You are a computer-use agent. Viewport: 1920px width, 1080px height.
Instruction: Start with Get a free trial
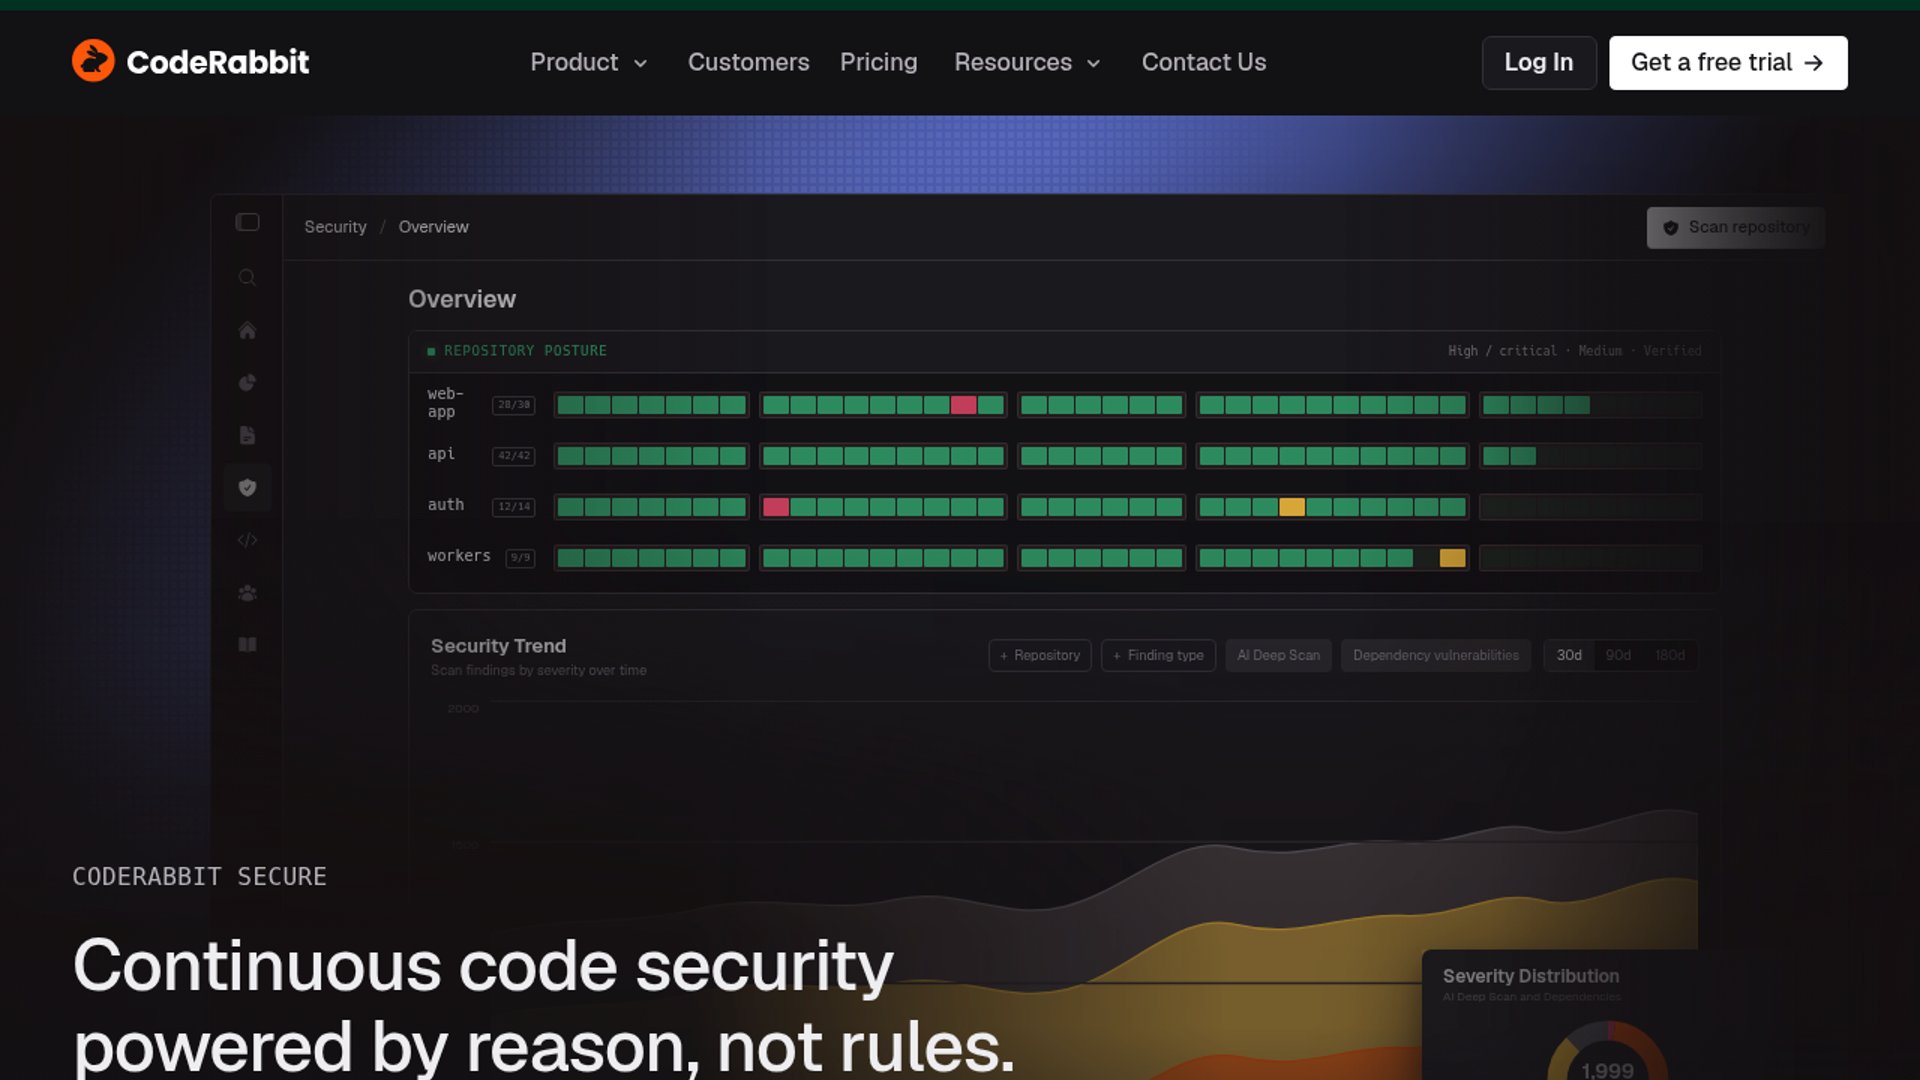1728,63
